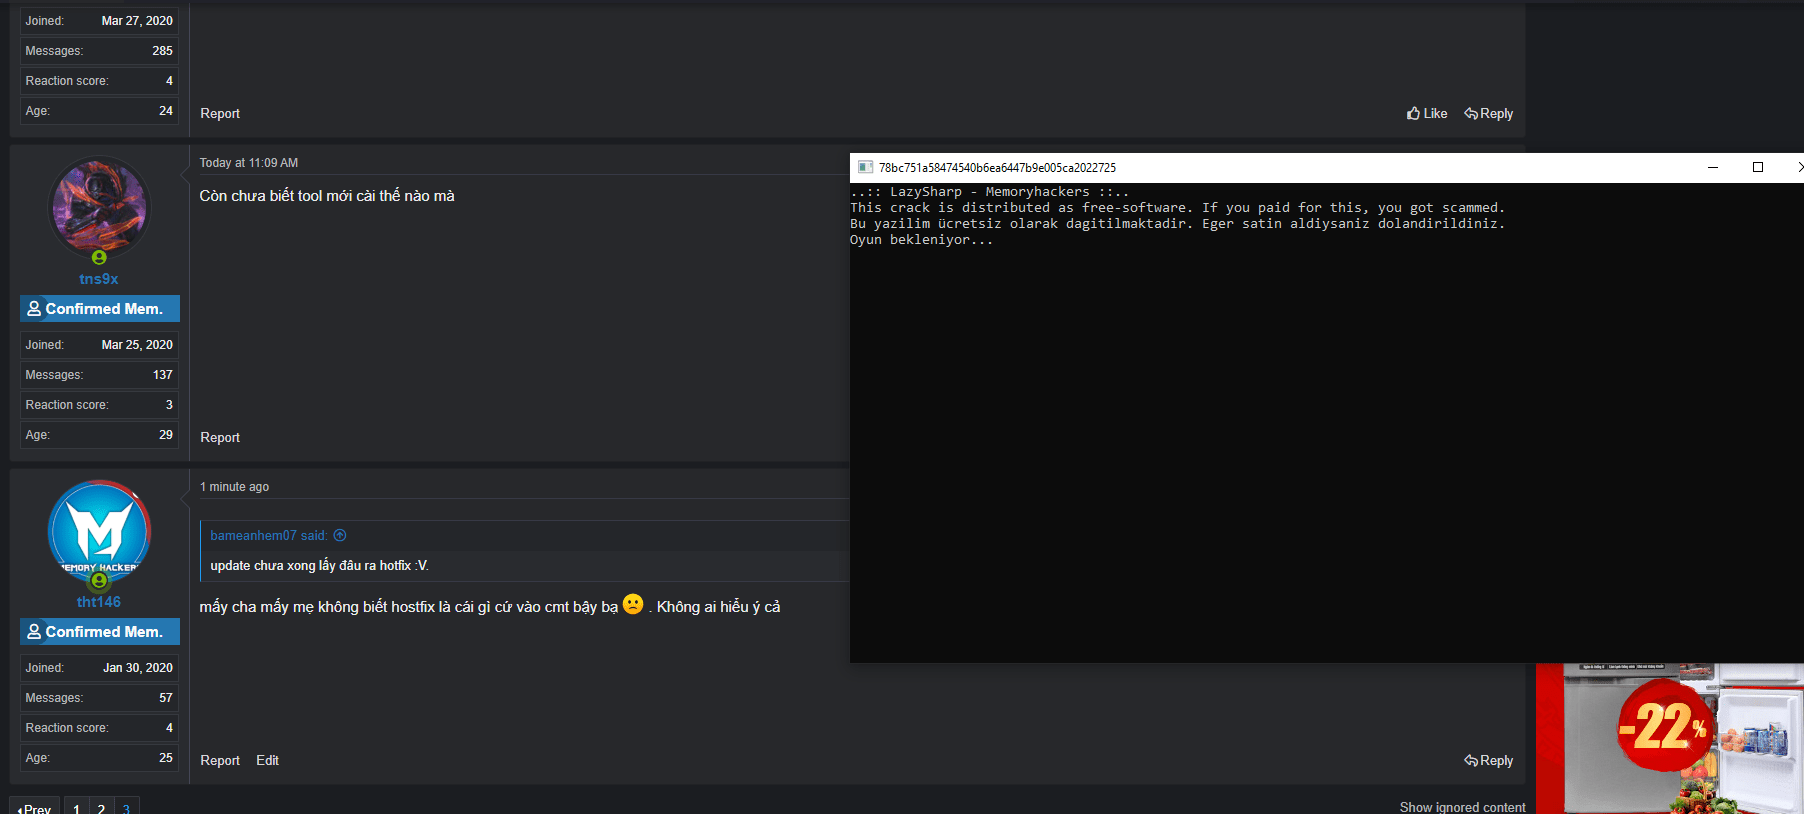
Task: Go to page 1 of the thread
Action: click(76, 808)
